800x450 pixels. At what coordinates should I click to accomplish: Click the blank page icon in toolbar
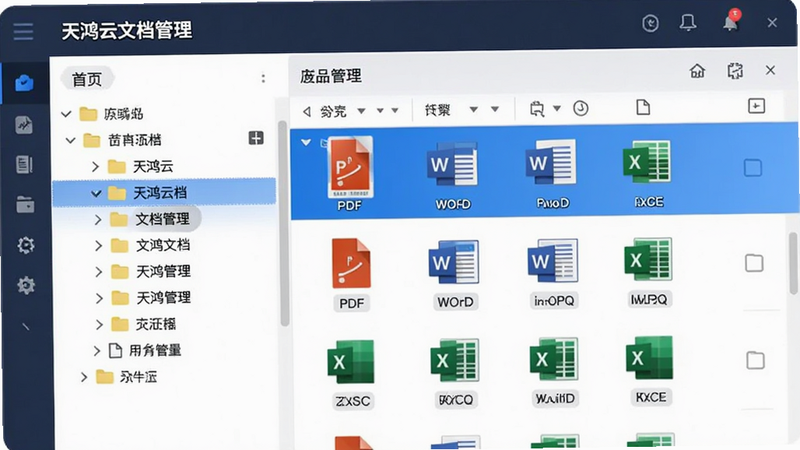643,108
